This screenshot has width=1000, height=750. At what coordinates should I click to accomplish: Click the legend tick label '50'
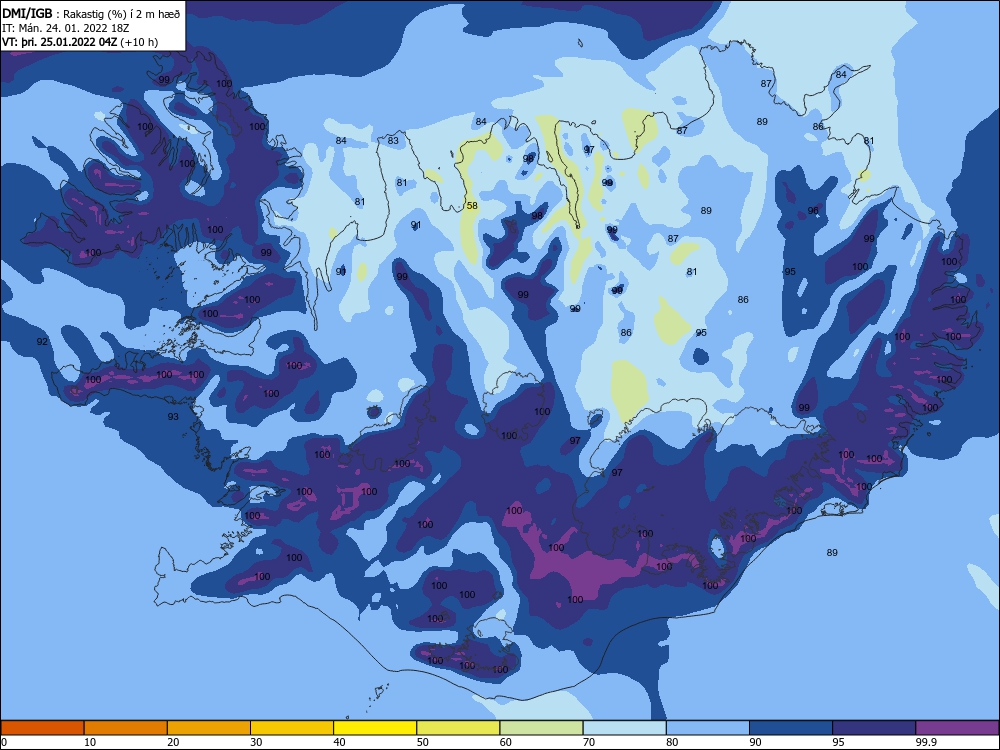(422, 742)
